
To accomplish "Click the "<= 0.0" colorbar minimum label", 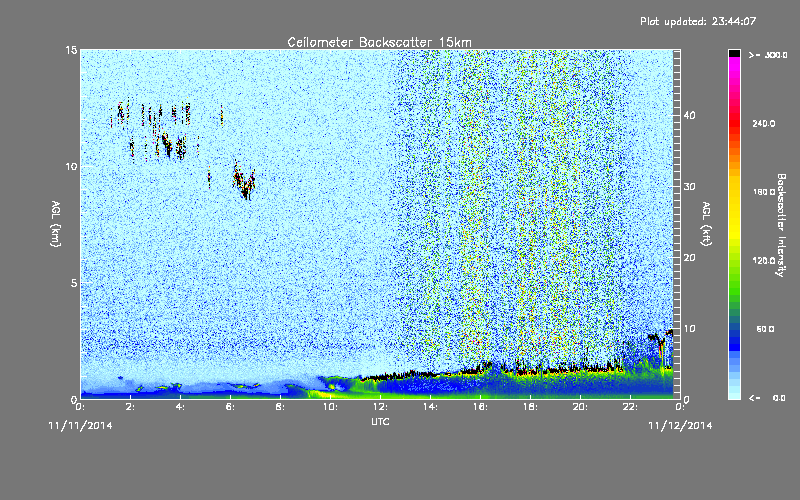I will (766, 398).
